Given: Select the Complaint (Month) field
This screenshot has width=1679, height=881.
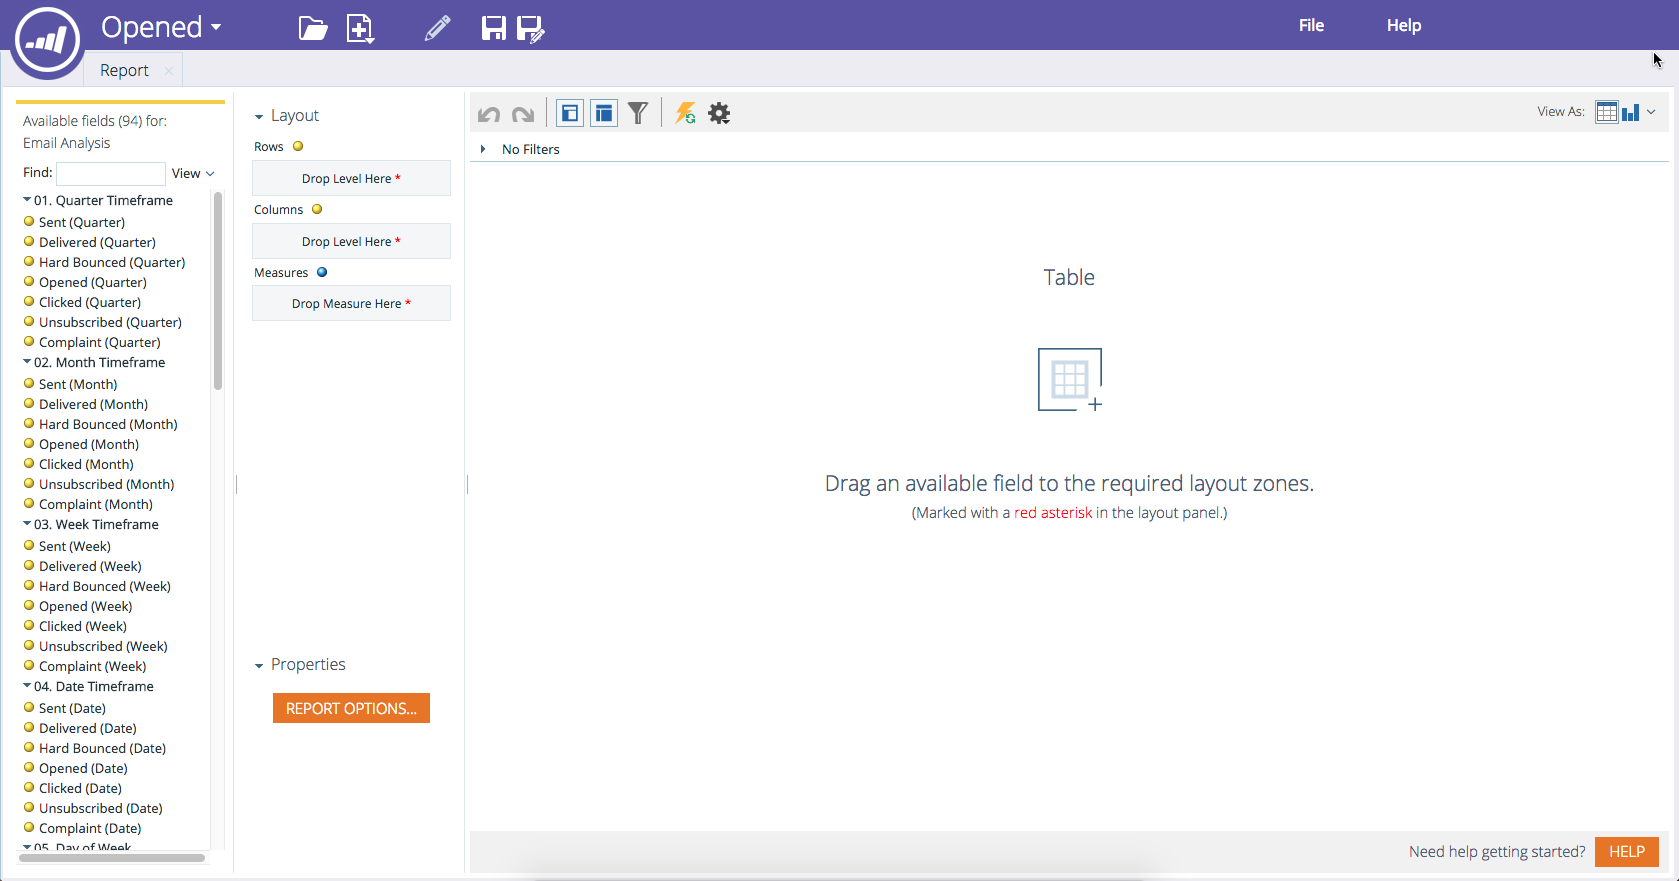Looking at the screenshot, I should click(96, 504).
